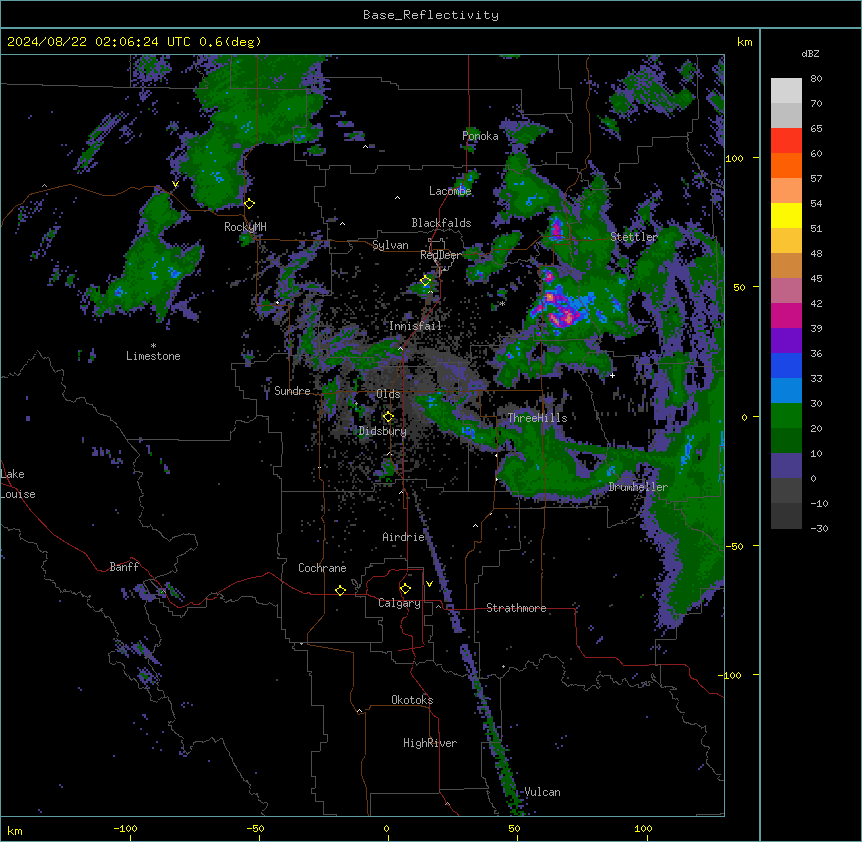
Task: Select the Vulcan label
Action: [542, 792]
